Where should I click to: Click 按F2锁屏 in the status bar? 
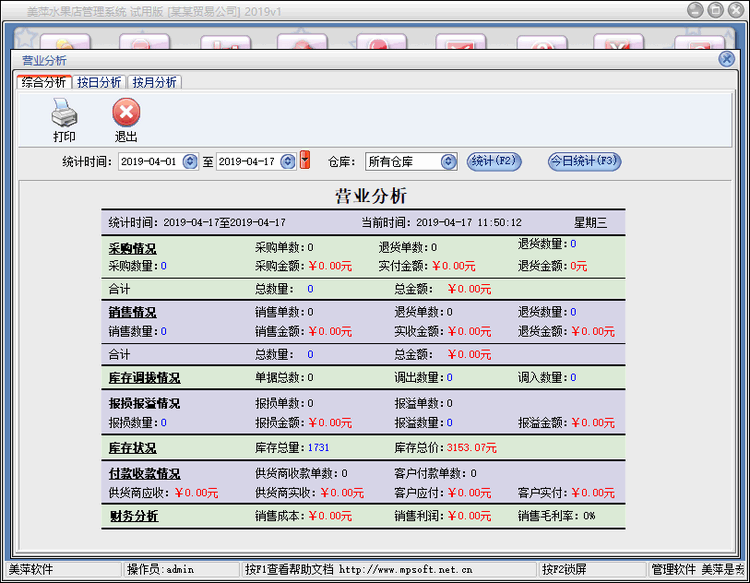tap(564, 569)
